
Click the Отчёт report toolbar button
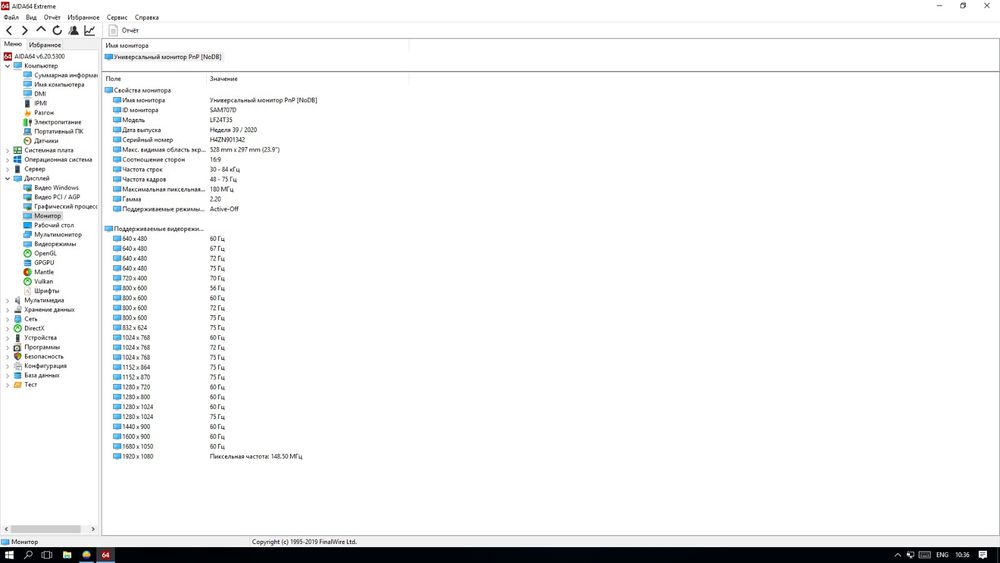[x=124, y=30]
